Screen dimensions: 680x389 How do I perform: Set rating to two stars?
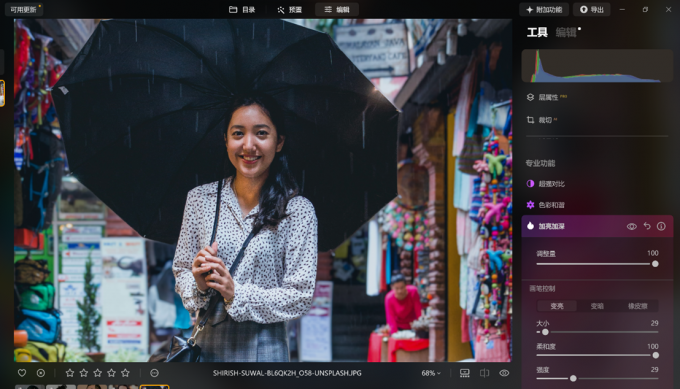point(84,373)
